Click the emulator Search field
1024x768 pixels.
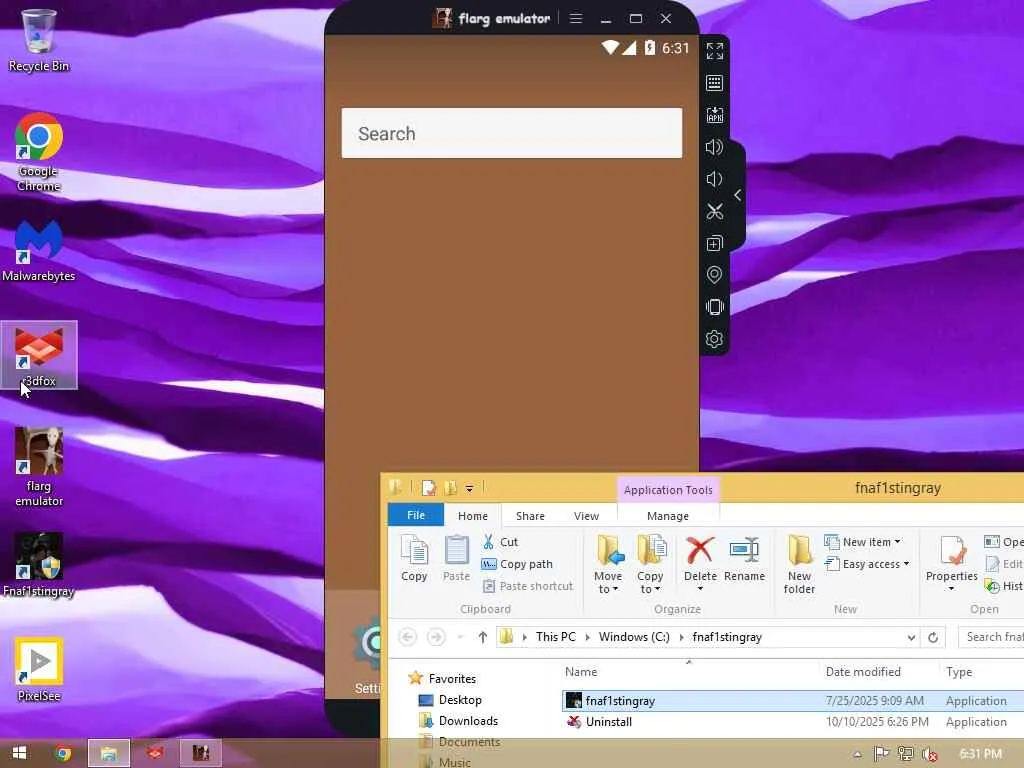click(511, 133)
